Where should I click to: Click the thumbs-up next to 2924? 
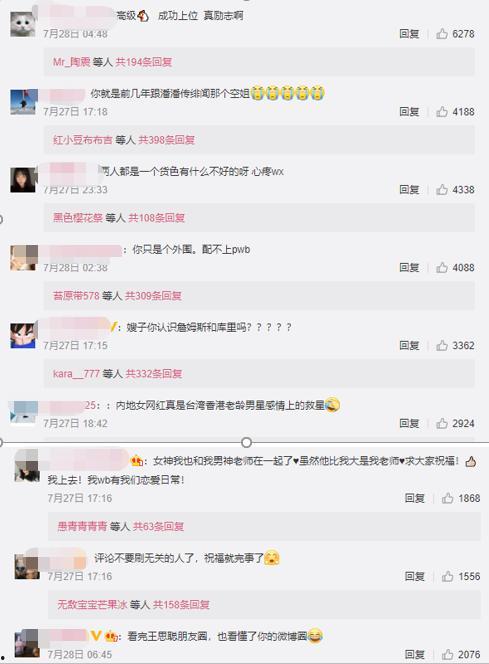[442, 423]
